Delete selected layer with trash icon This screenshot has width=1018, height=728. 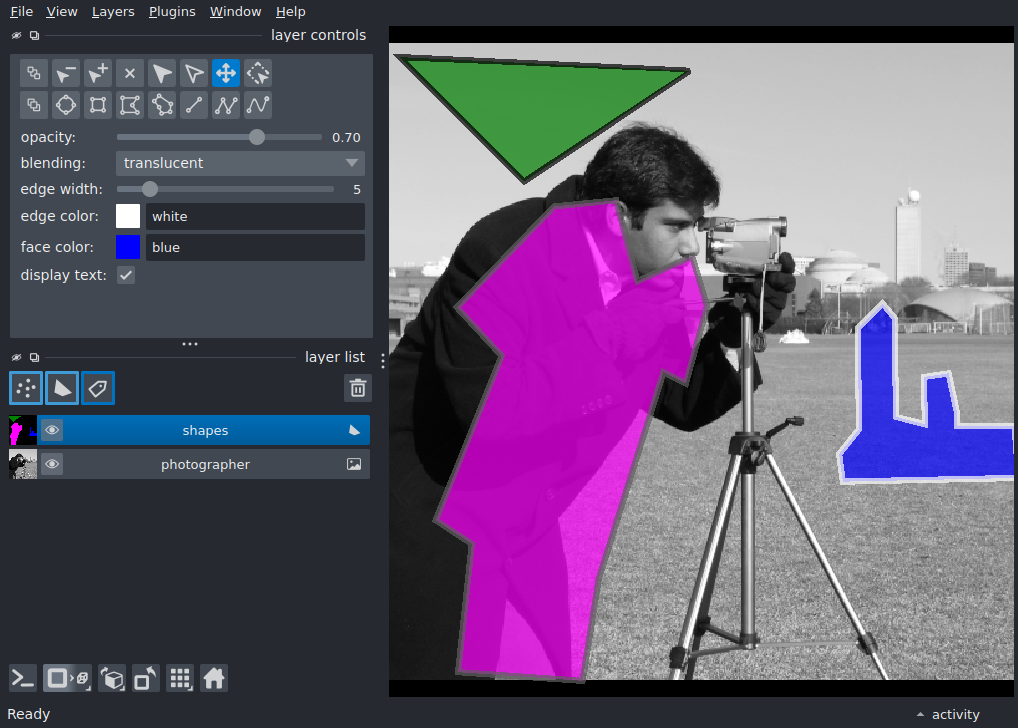click(358, 388)
